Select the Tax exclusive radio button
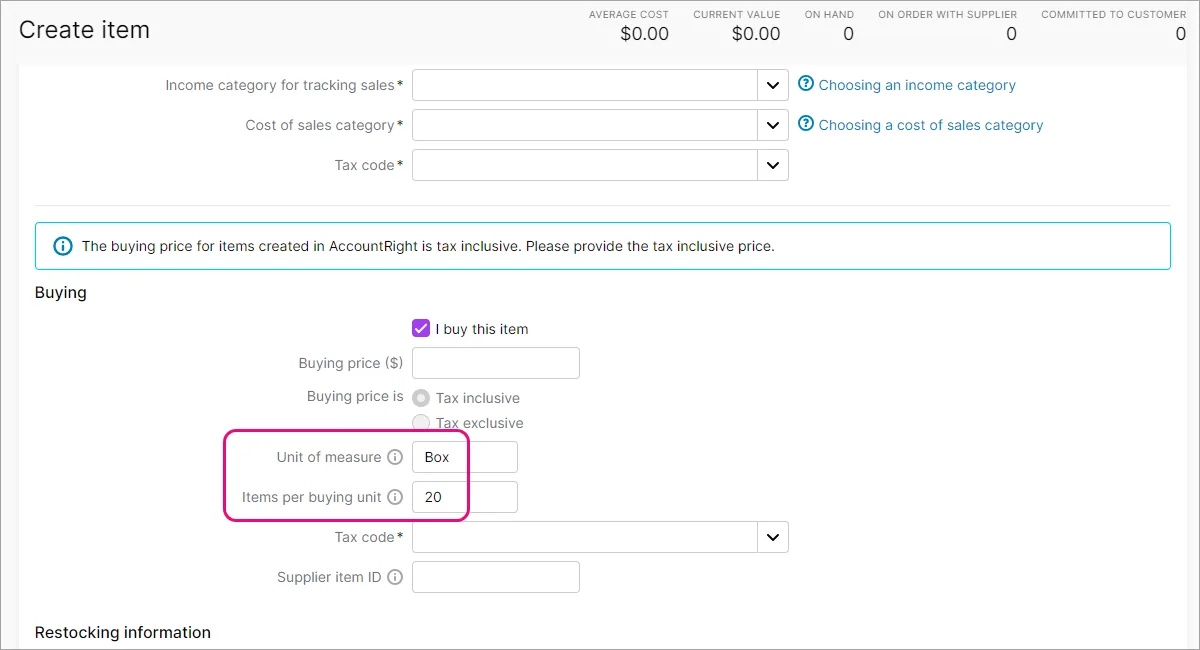This screenshot has width=1200, height=650. pos(421,423)
